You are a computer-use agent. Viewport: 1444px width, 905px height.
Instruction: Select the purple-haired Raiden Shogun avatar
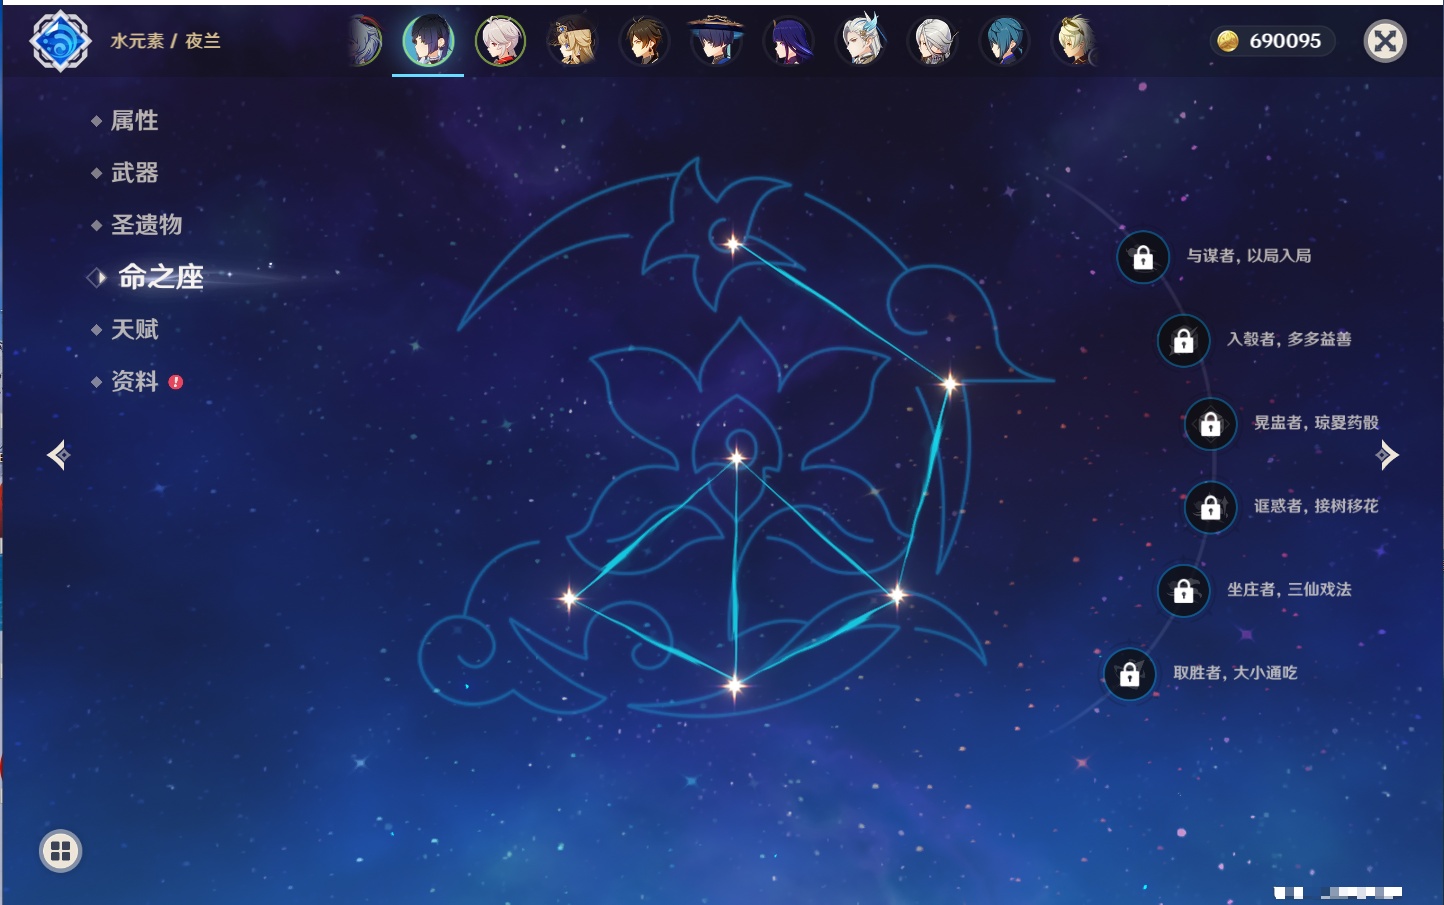(788, 41)
